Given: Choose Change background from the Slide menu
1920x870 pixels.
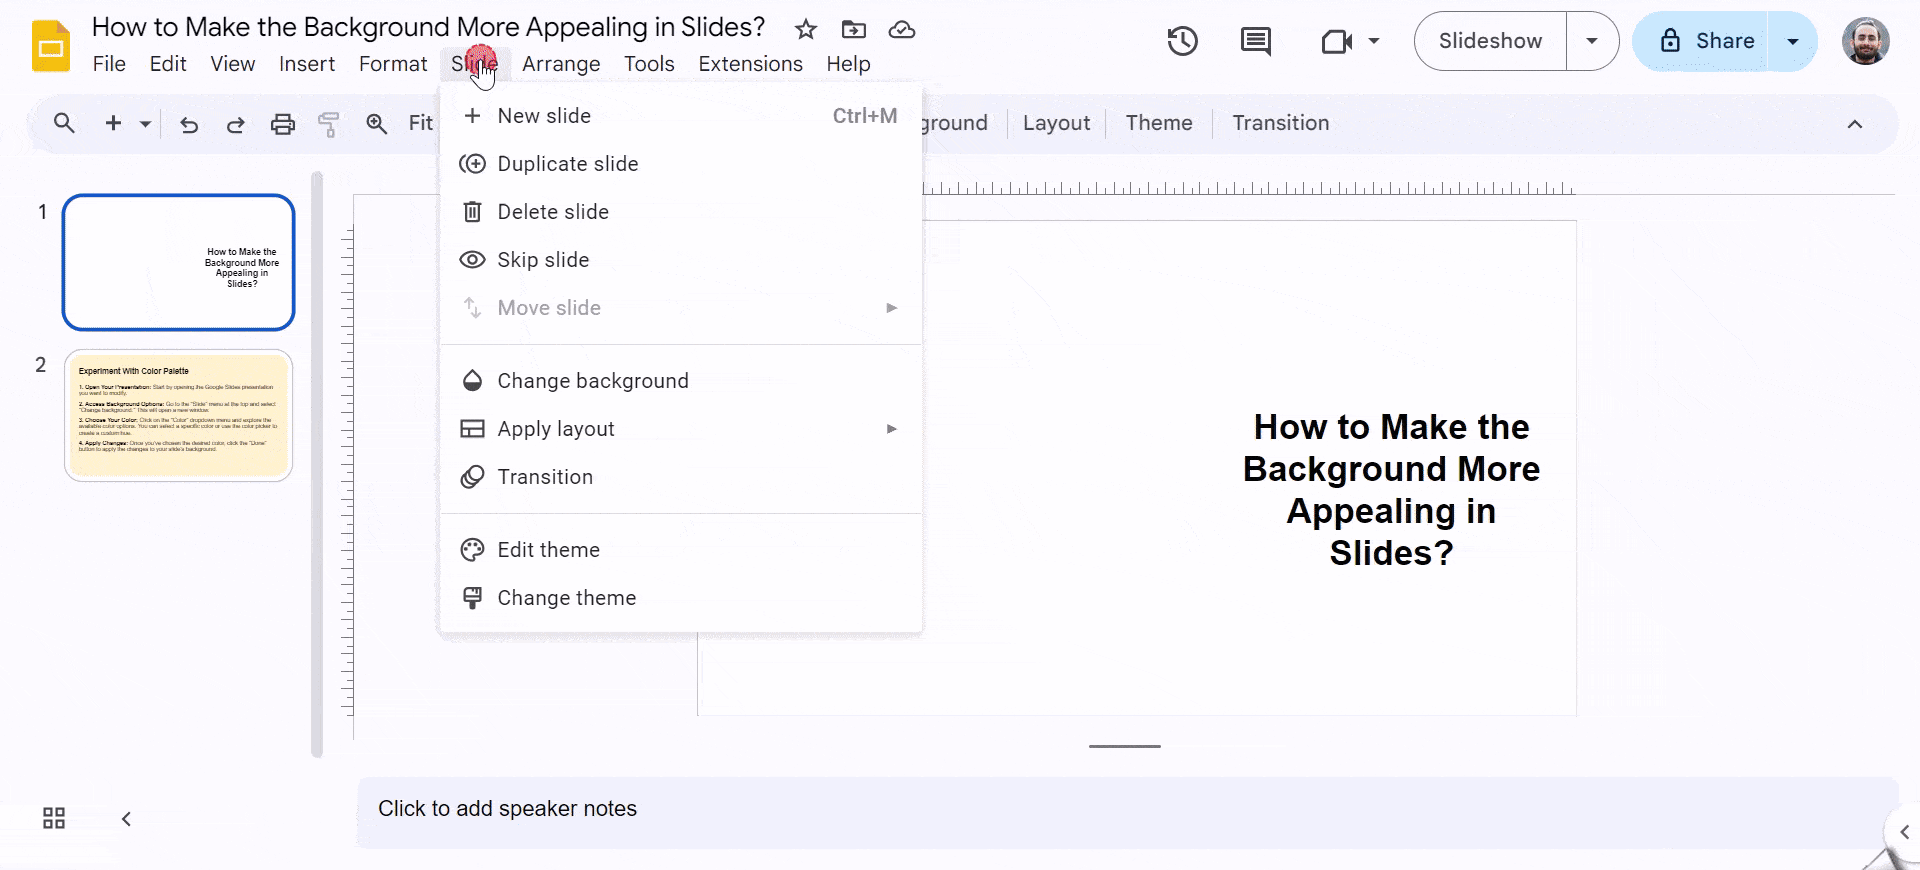Looking at the screenshot, I should coord(593,381).
